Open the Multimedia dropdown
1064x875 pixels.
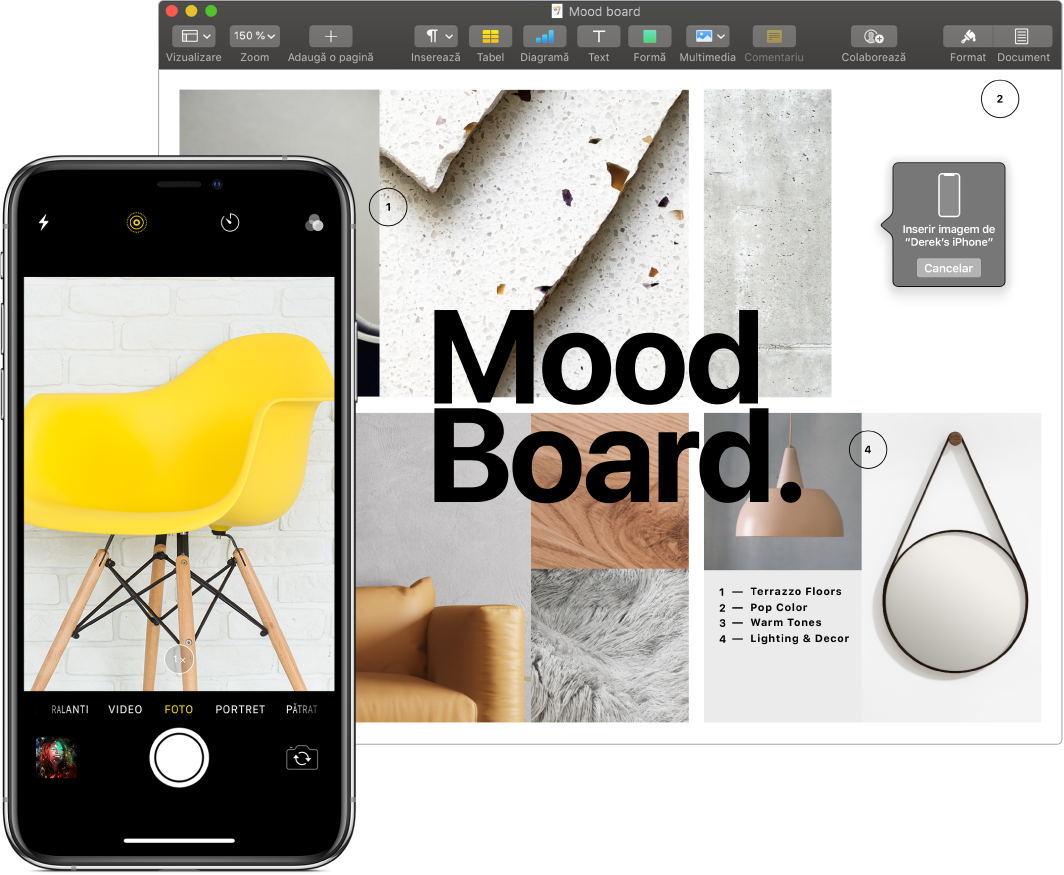click(707, 36)
